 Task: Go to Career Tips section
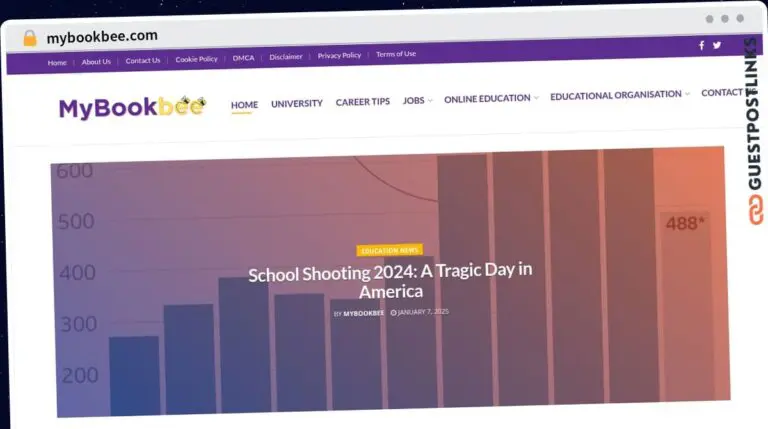(363, 102)
